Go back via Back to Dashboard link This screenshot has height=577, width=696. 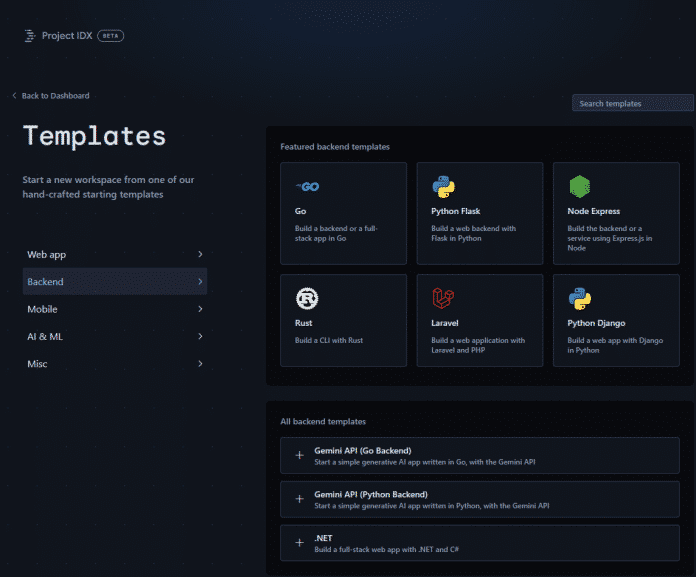pyautogui.click(x=55, y=96)
